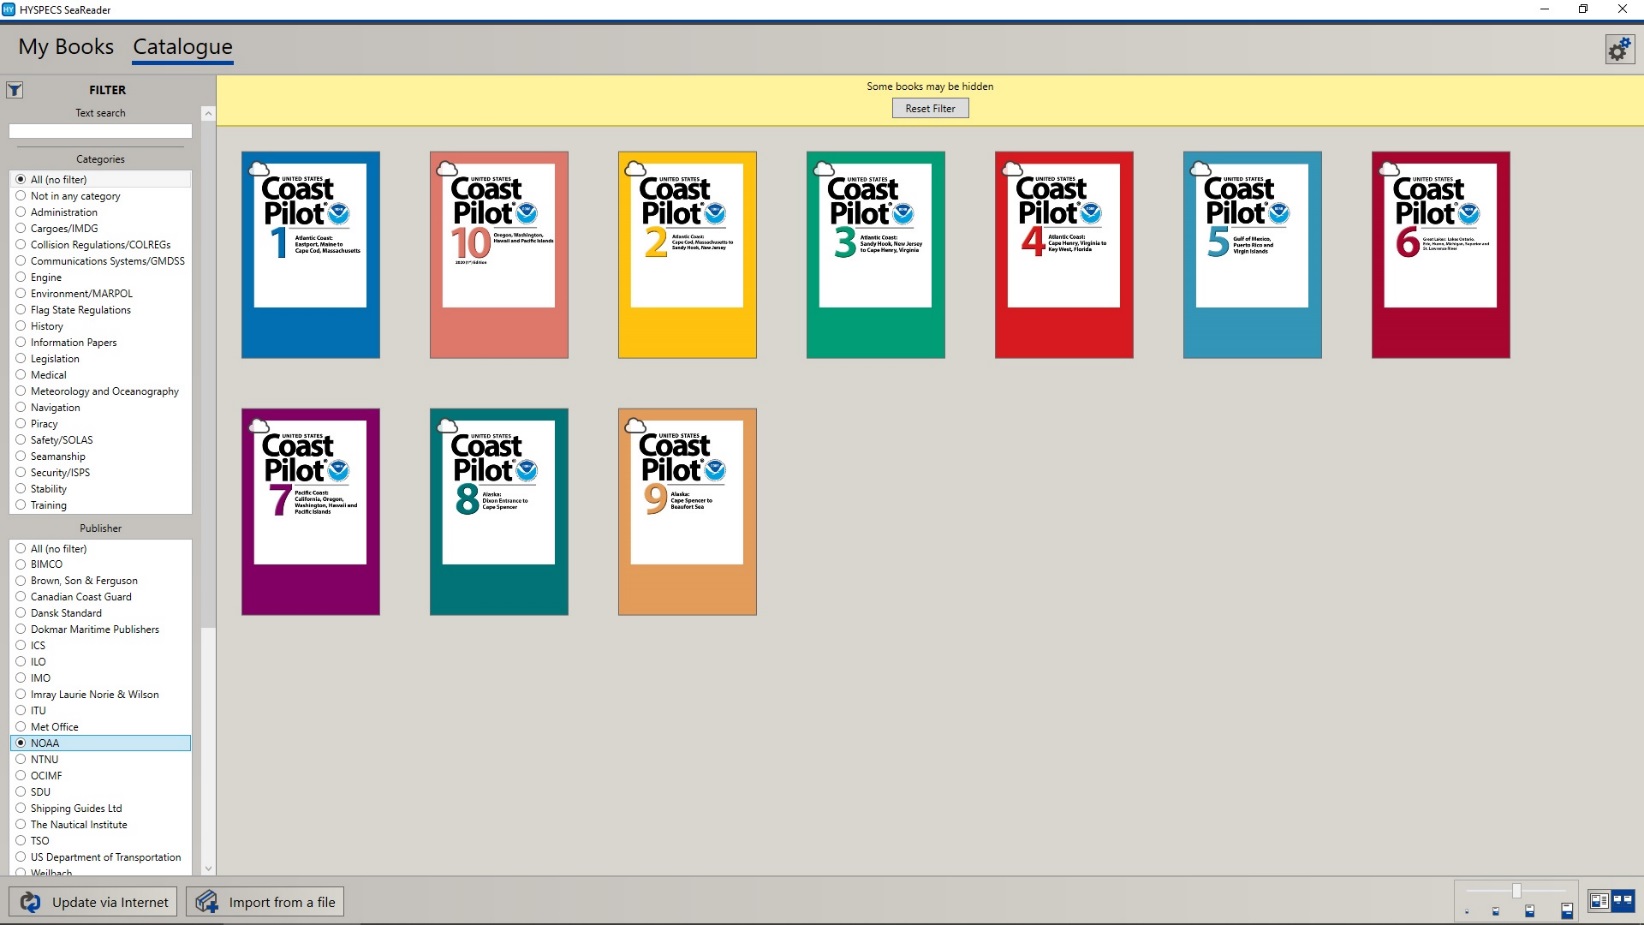Open the Catalogue tab

(183, 47)
